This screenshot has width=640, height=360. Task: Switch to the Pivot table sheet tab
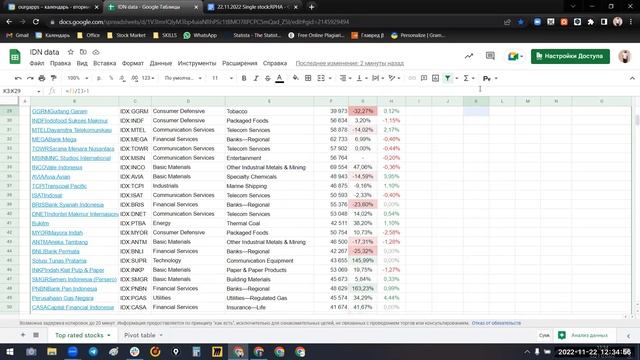[x=140, y=335]
